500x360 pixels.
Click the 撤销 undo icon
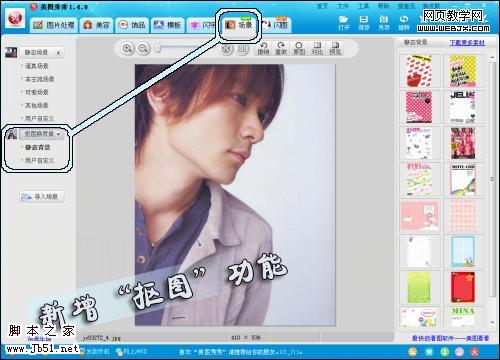[264, 49]
